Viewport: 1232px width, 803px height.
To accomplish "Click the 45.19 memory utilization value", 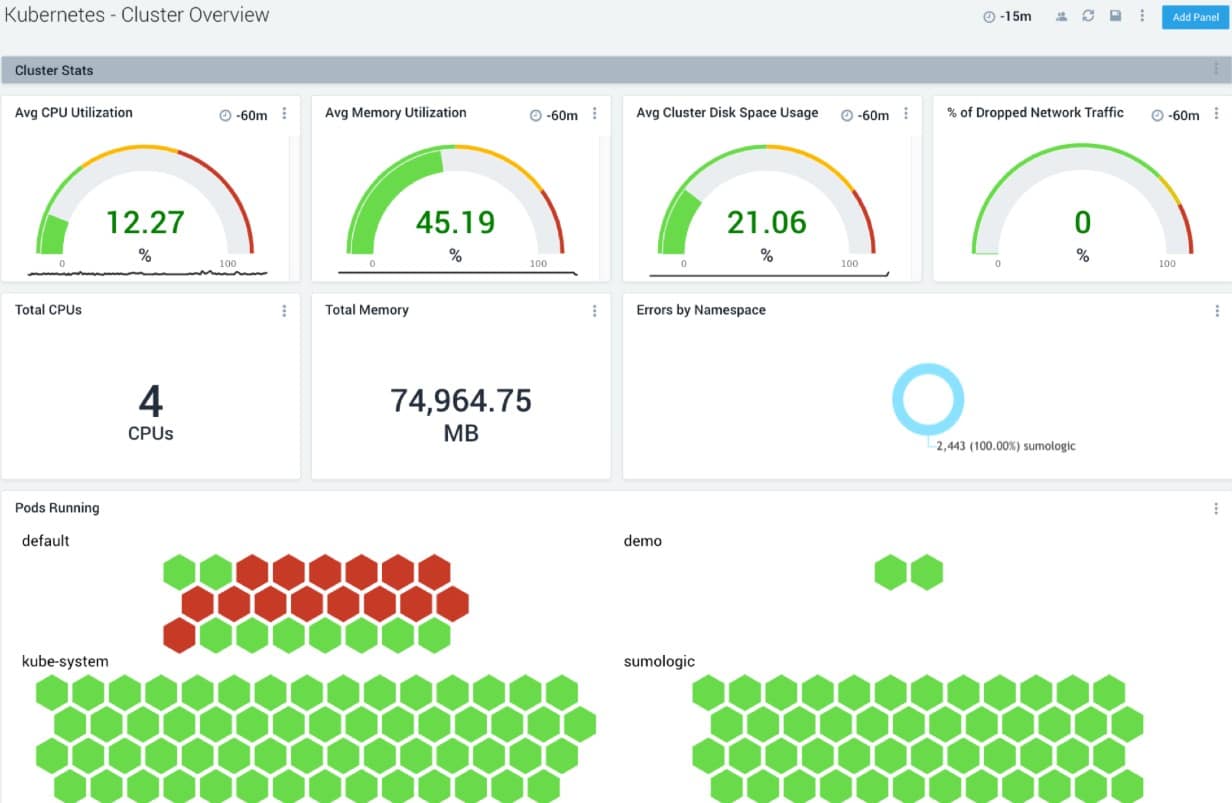I will point(455,222).
